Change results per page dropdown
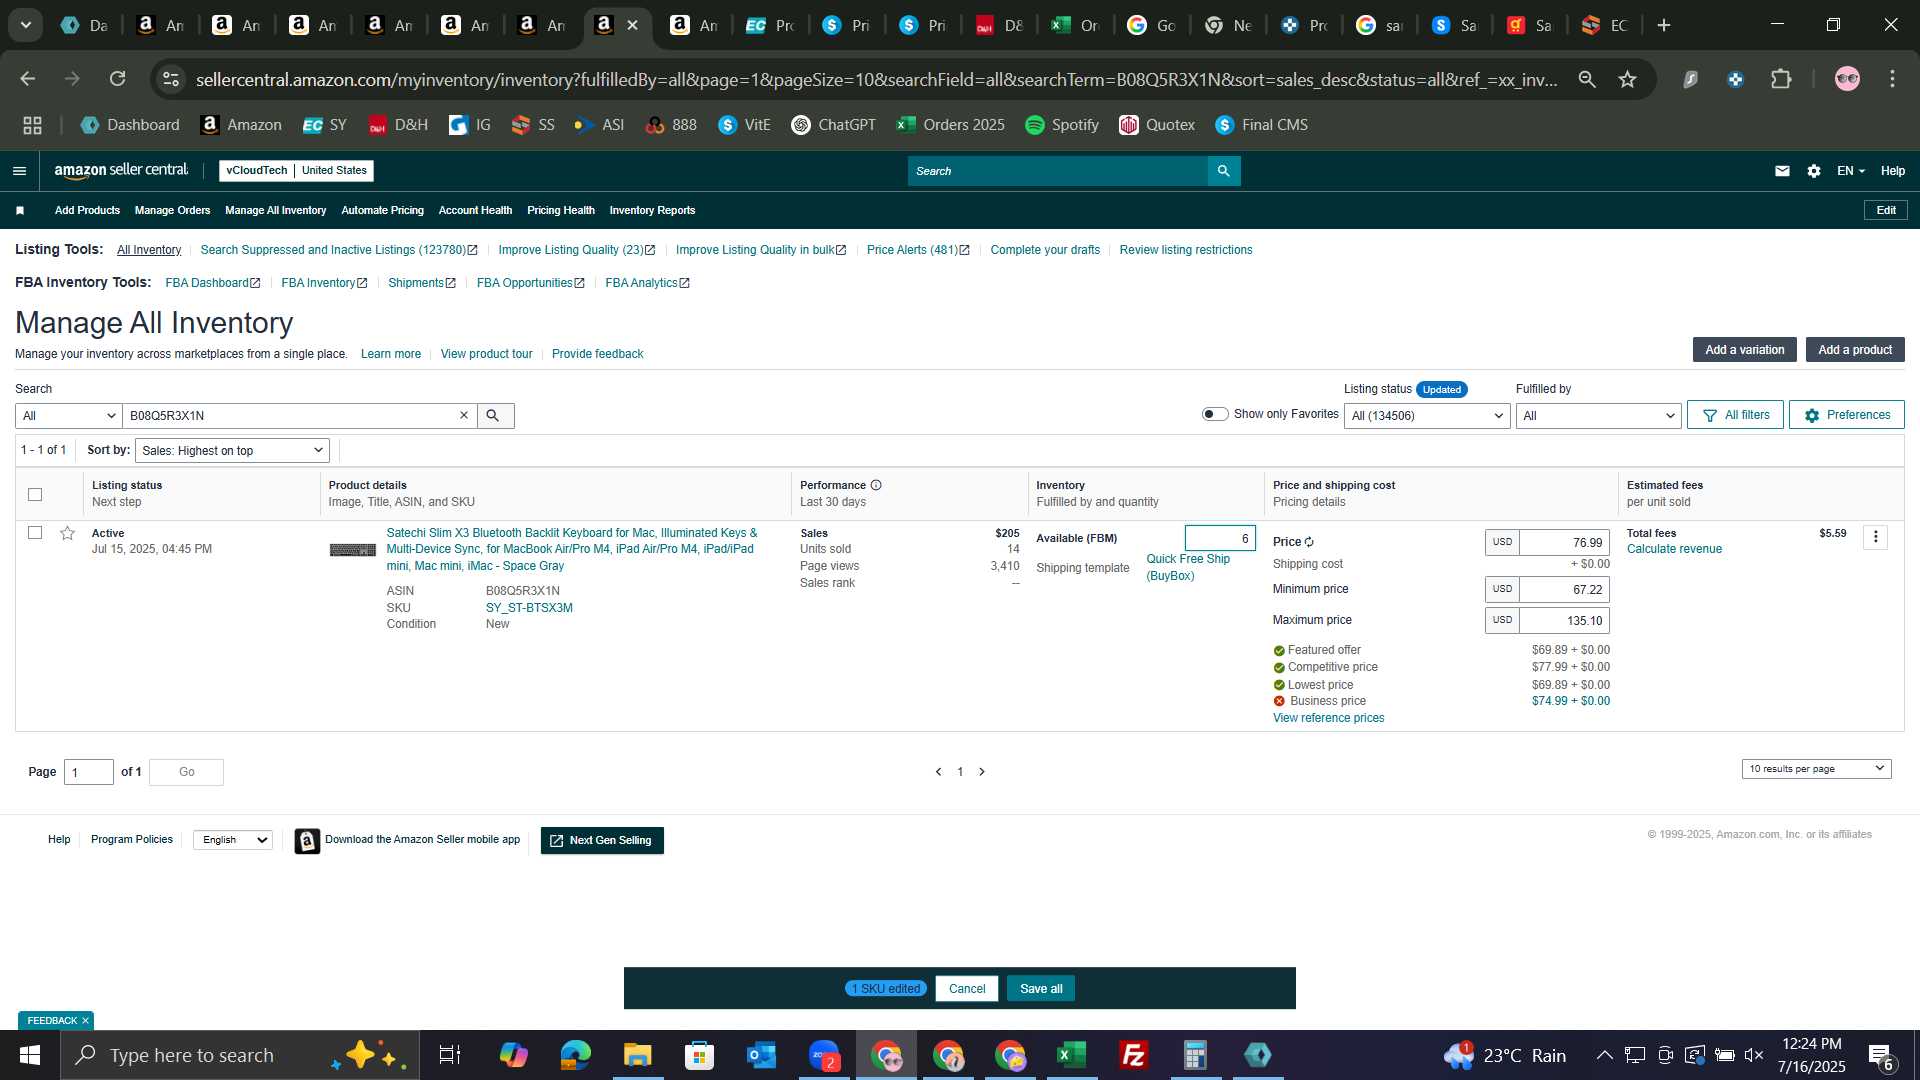This screenshot has height=1080, width=1920. click(x=1816, y=769)
